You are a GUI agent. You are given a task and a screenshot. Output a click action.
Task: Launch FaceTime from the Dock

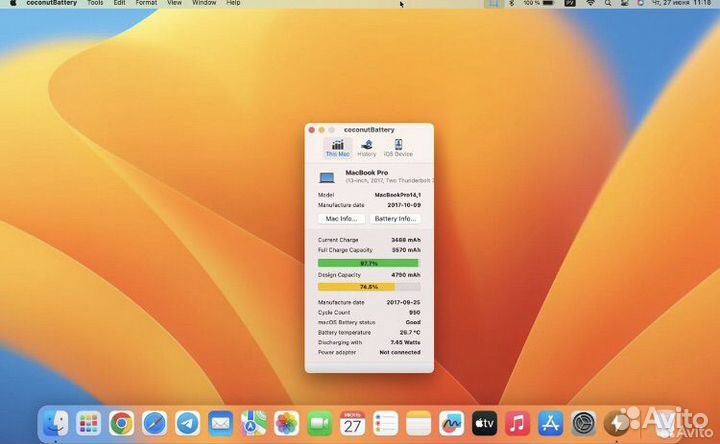tap(320, 423)
